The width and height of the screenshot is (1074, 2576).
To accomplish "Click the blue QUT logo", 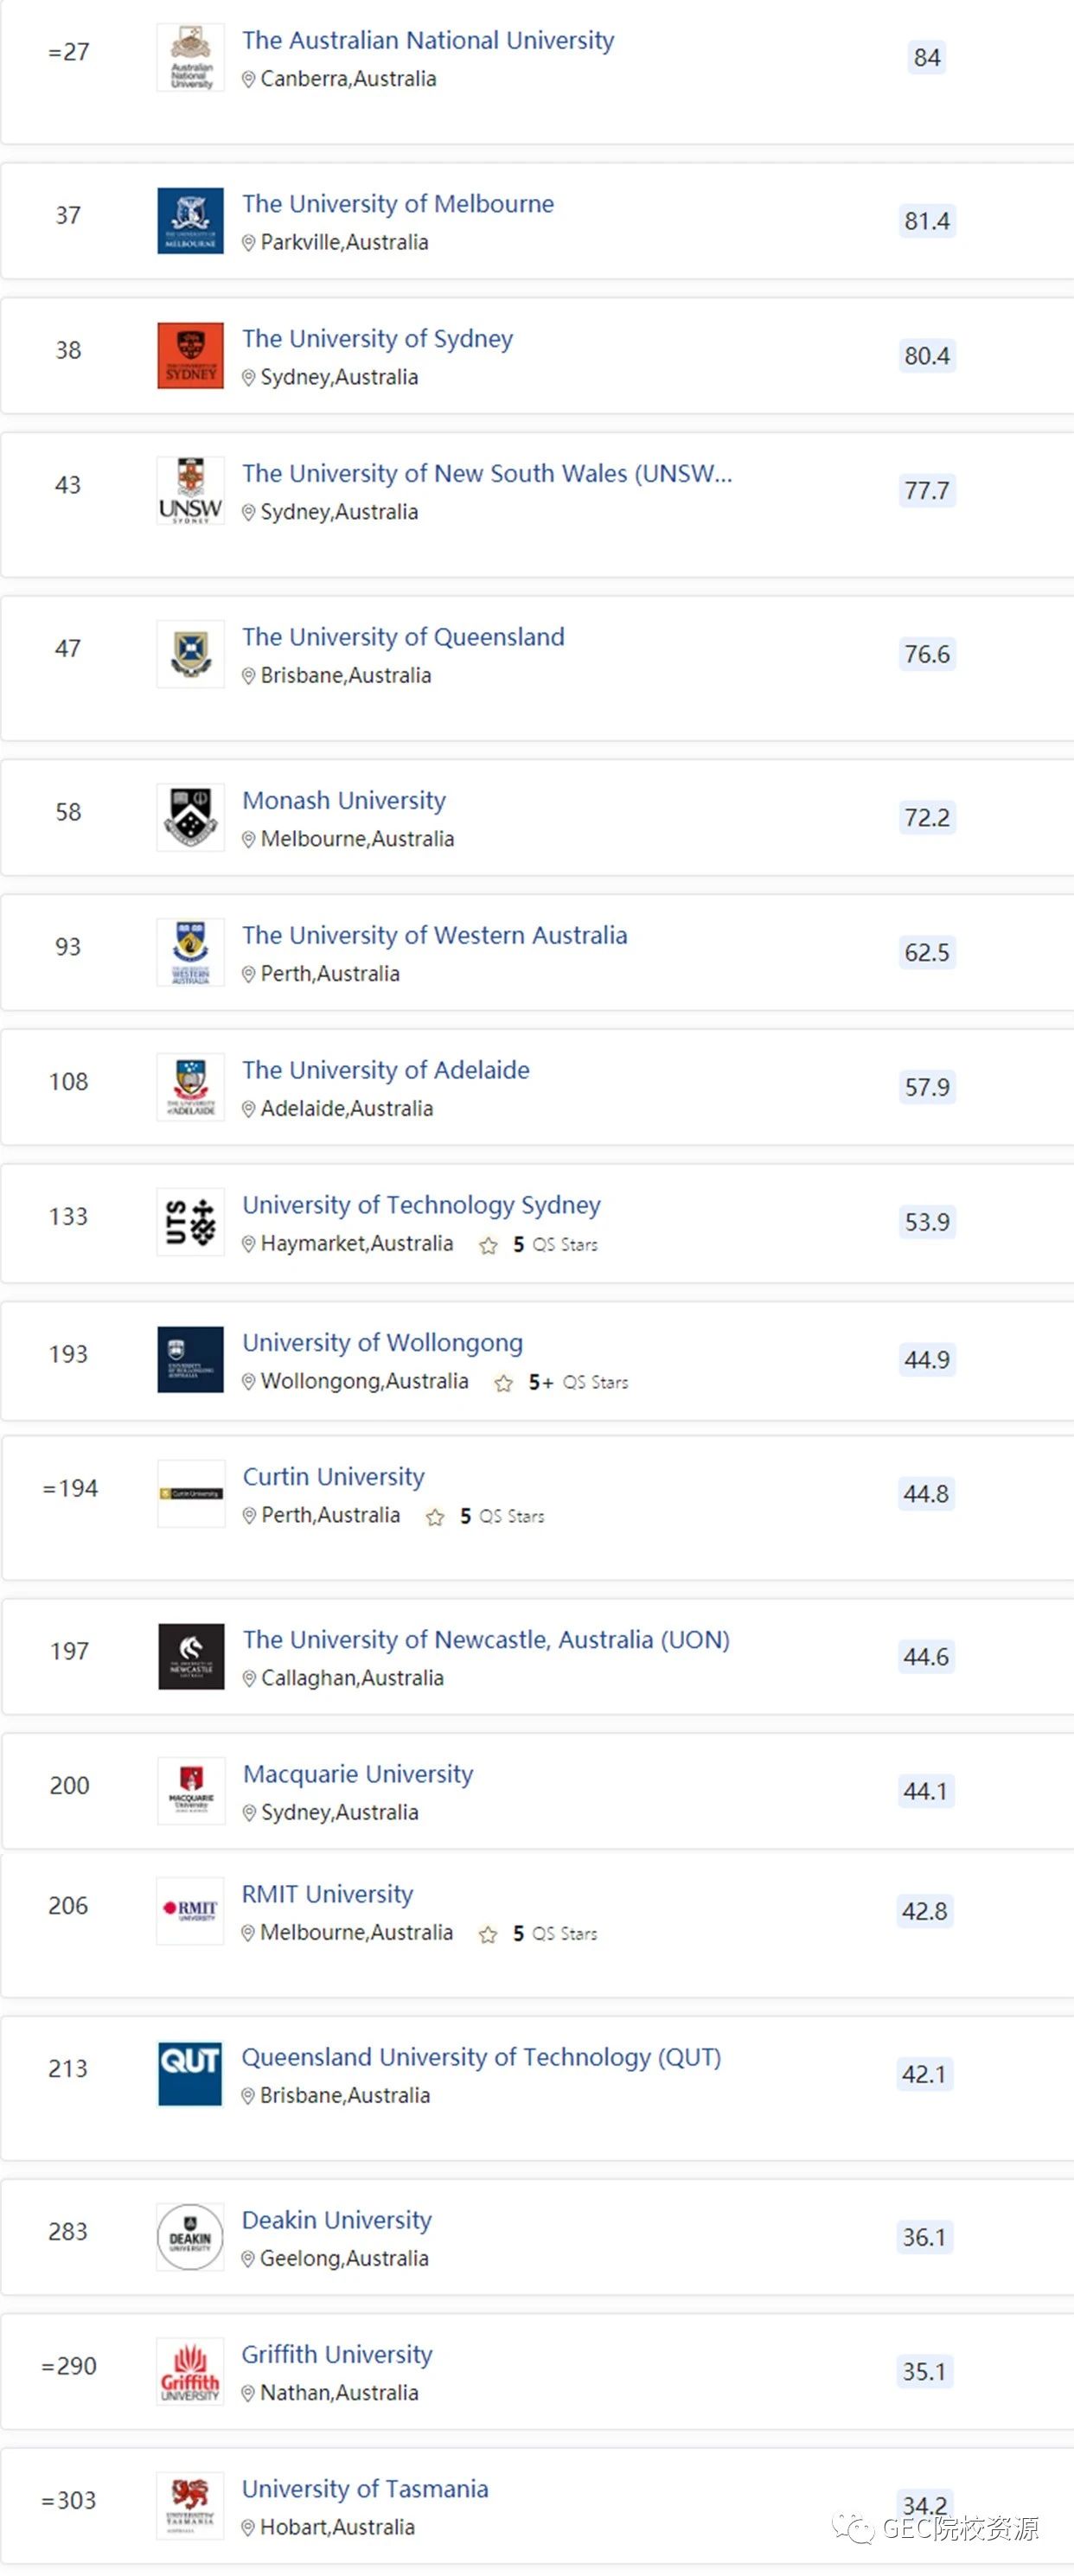I will (190, 2073).
